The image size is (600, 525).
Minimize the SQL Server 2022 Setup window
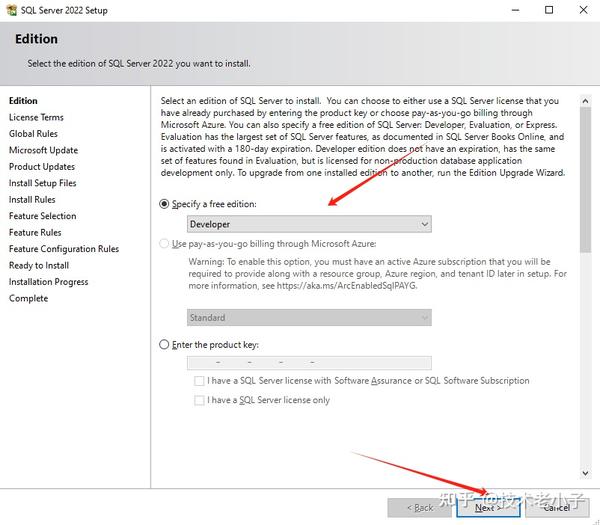515,10
